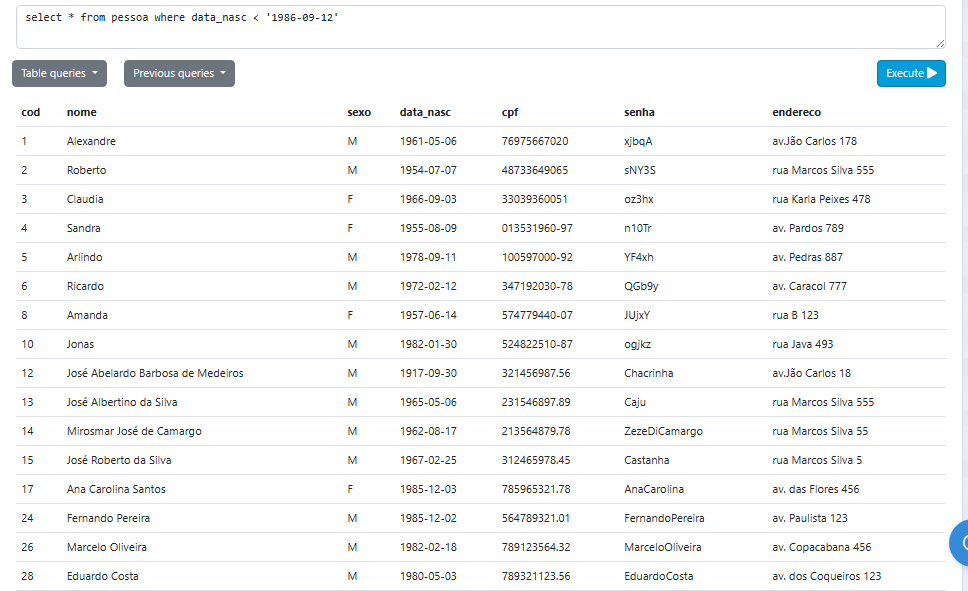
Task: Click cpf value 48733649065
Action: pos(535,170)
